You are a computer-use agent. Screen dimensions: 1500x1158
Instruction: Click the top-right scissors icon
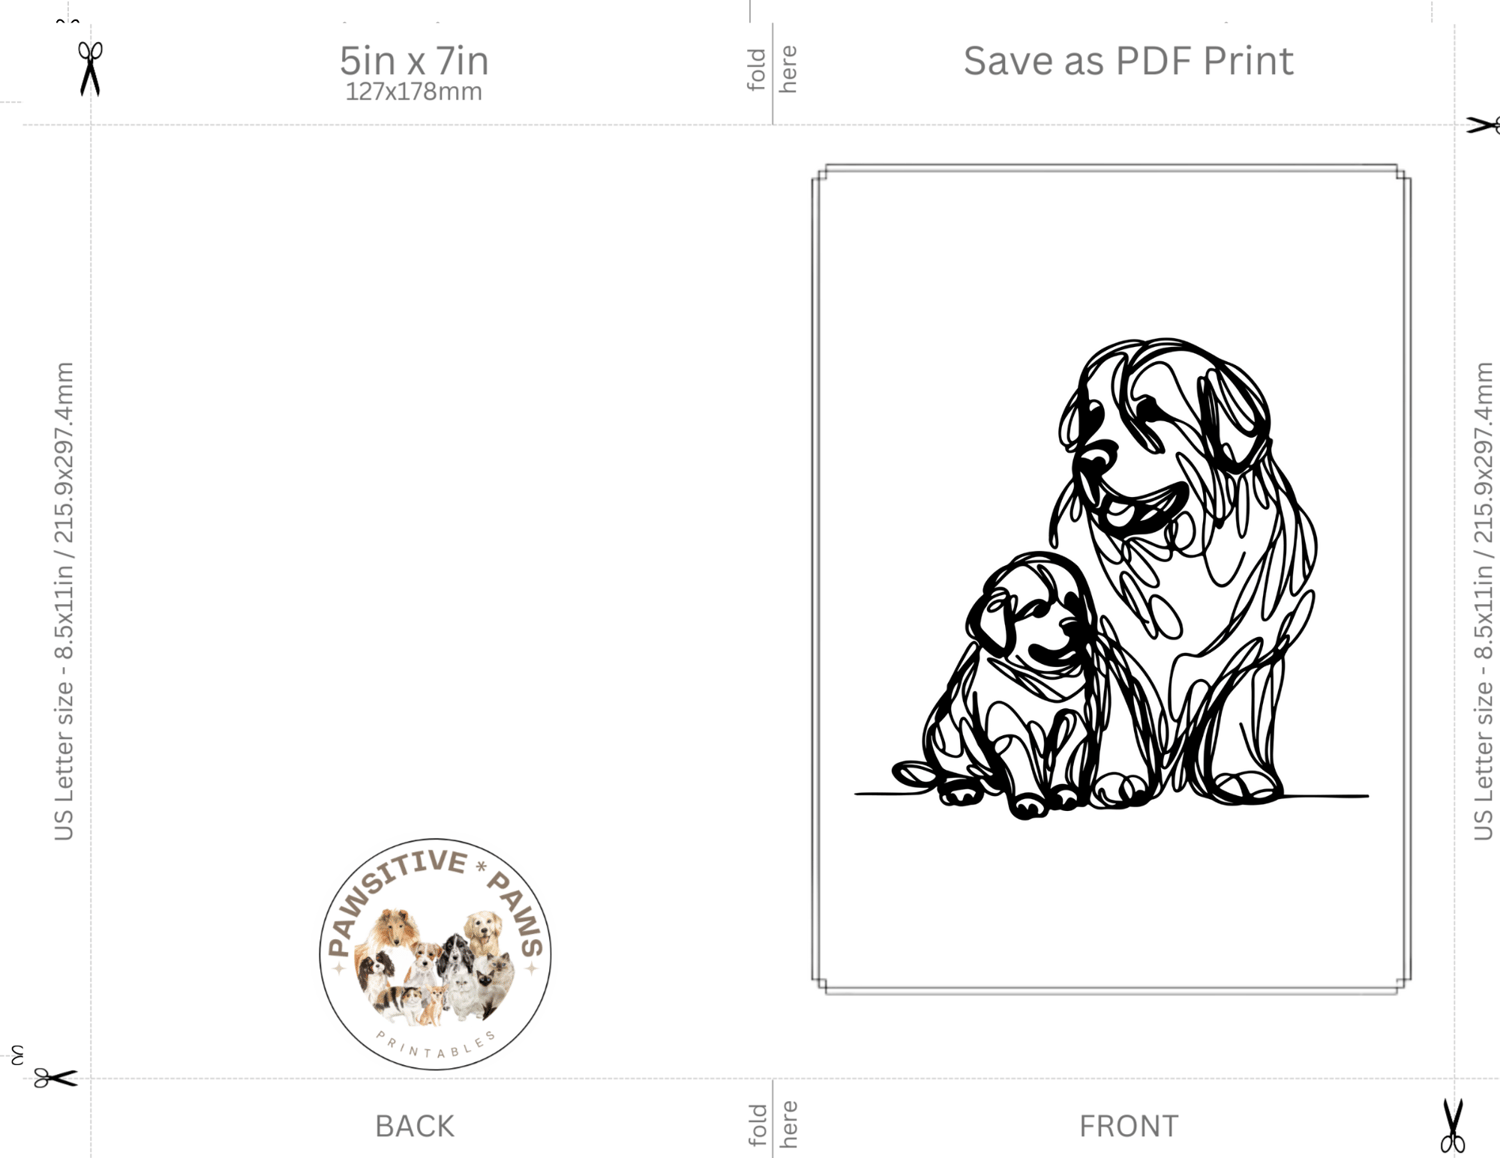coord(1483,125)
